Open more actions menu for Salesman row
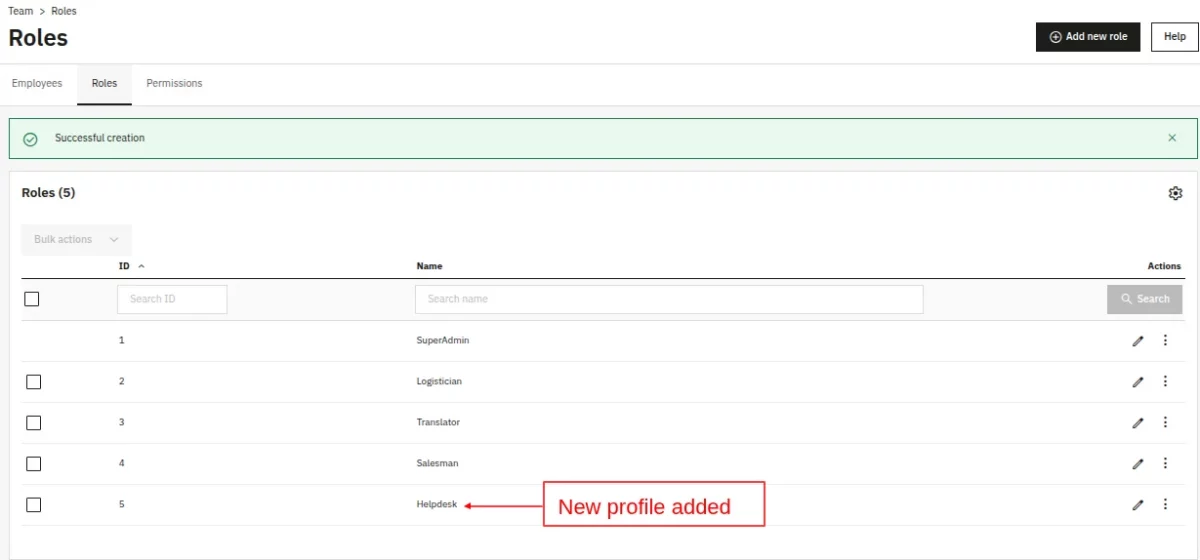Image resolution: width=1200 pixels, height=560 pixels. click(1165, 463)
